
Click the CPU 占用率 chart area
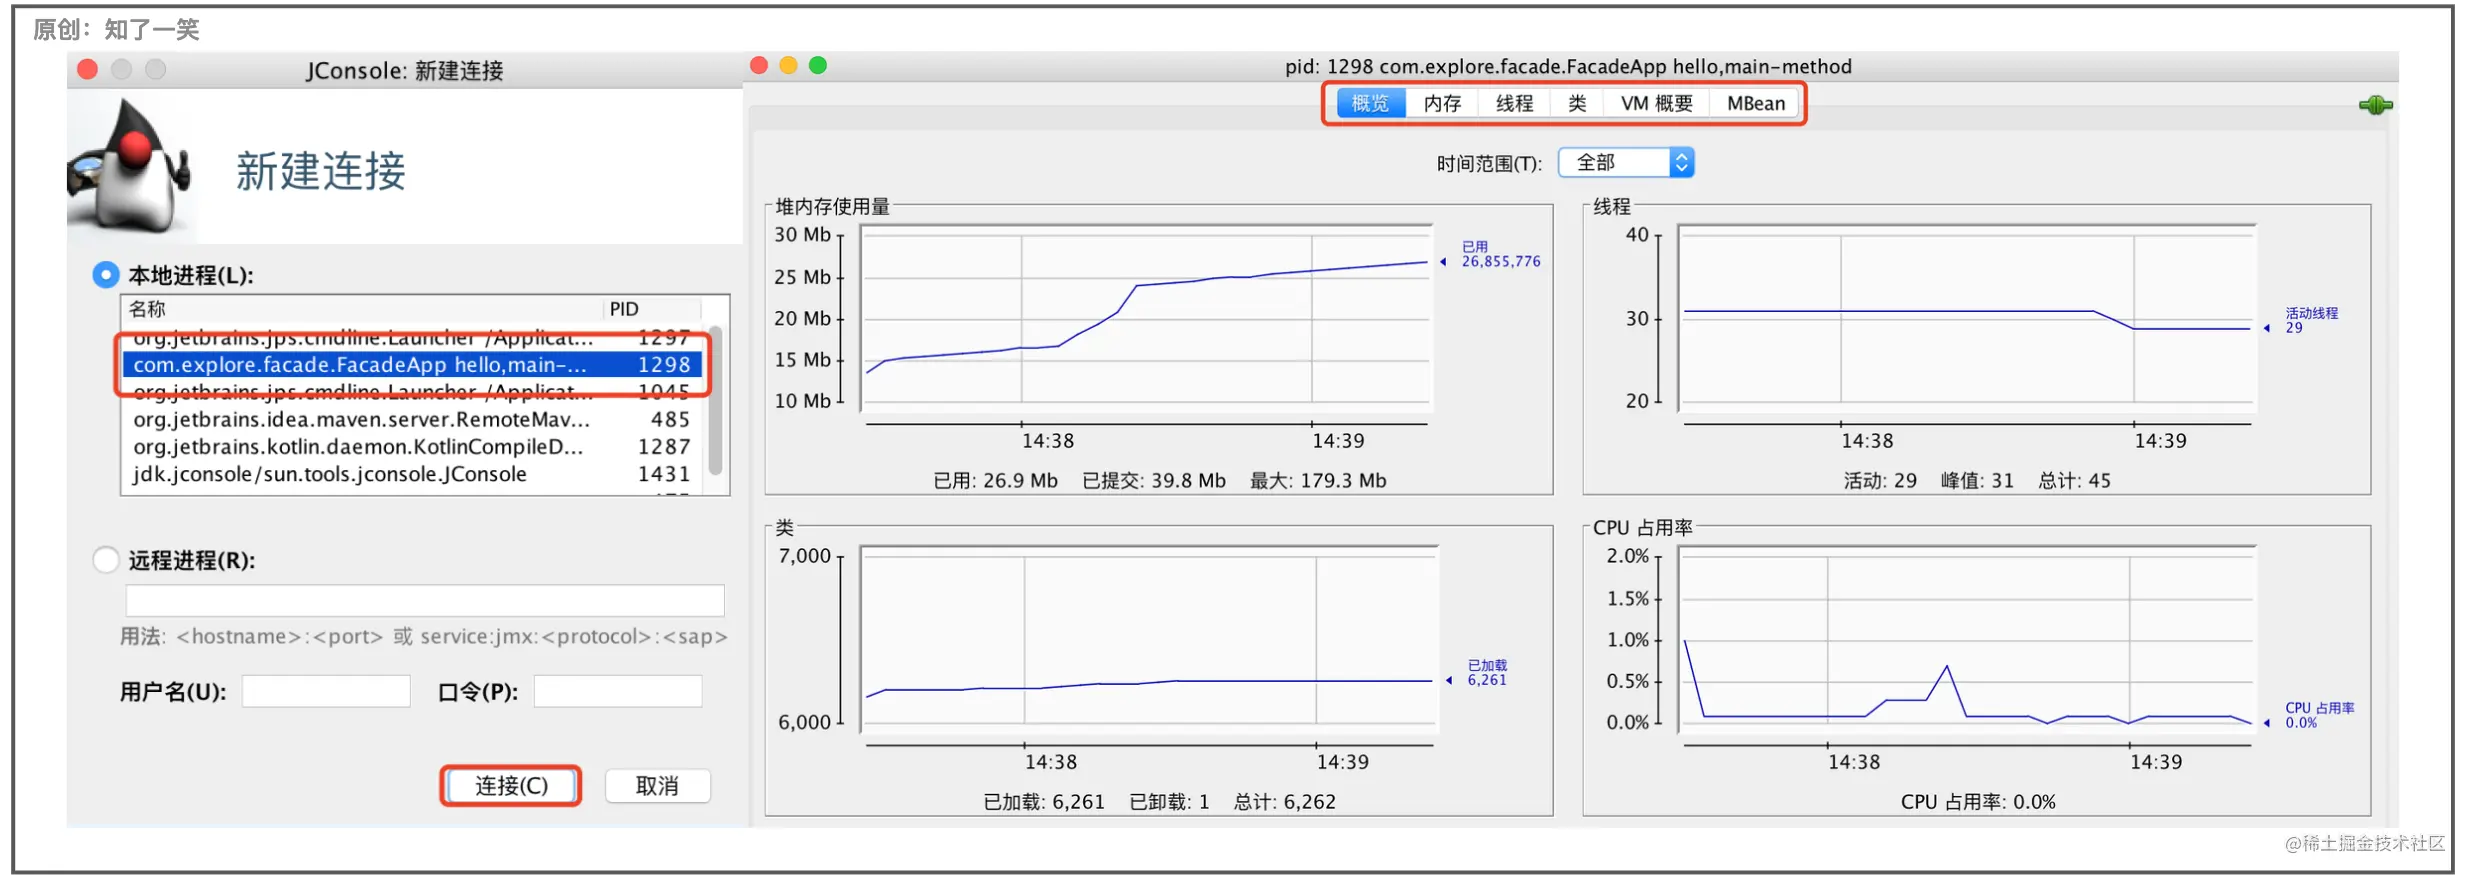click(1967, 638)
